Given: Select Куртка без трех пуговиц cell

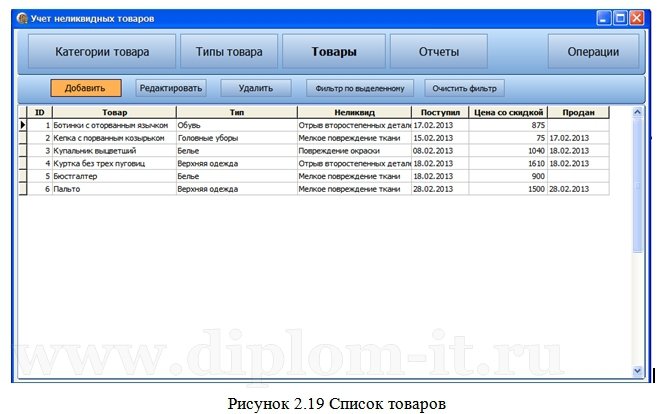Looking at the screenshot, I should pyautogui.click(x=114, y=163).
